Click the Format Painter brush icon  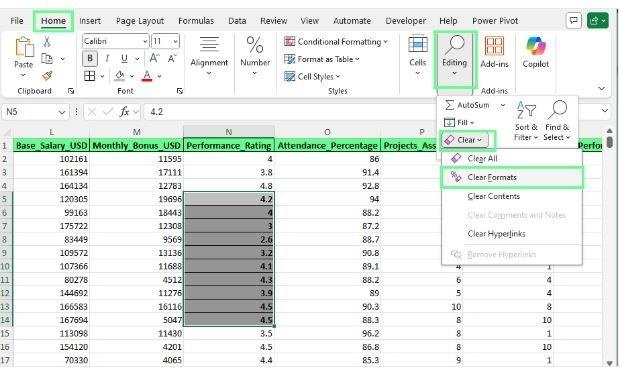47,75
